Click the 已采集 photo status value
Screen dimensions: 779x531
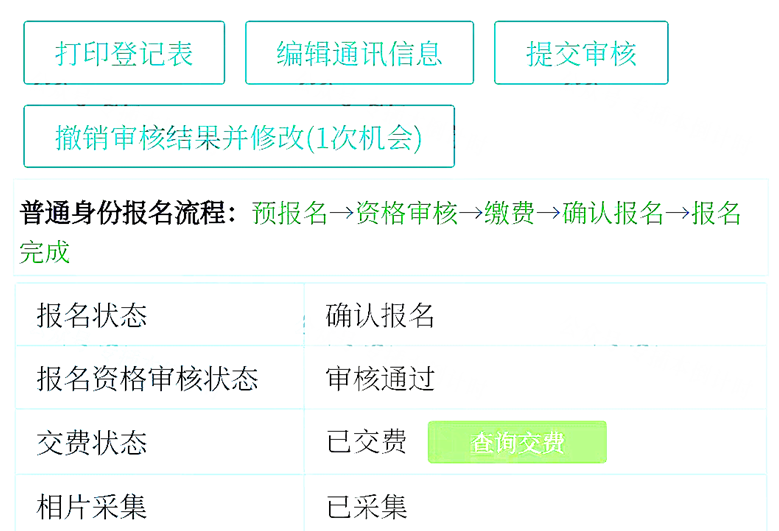click(x=367, y=506)
